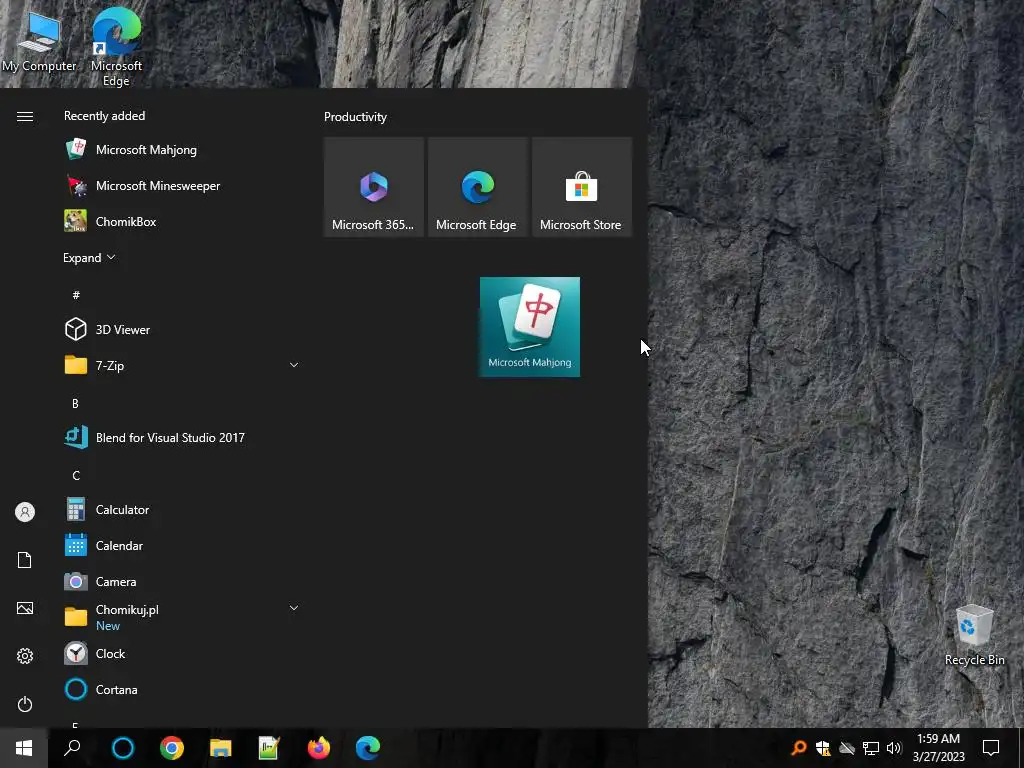
Task: Click the network tray icon
Action: coord(871,748)
